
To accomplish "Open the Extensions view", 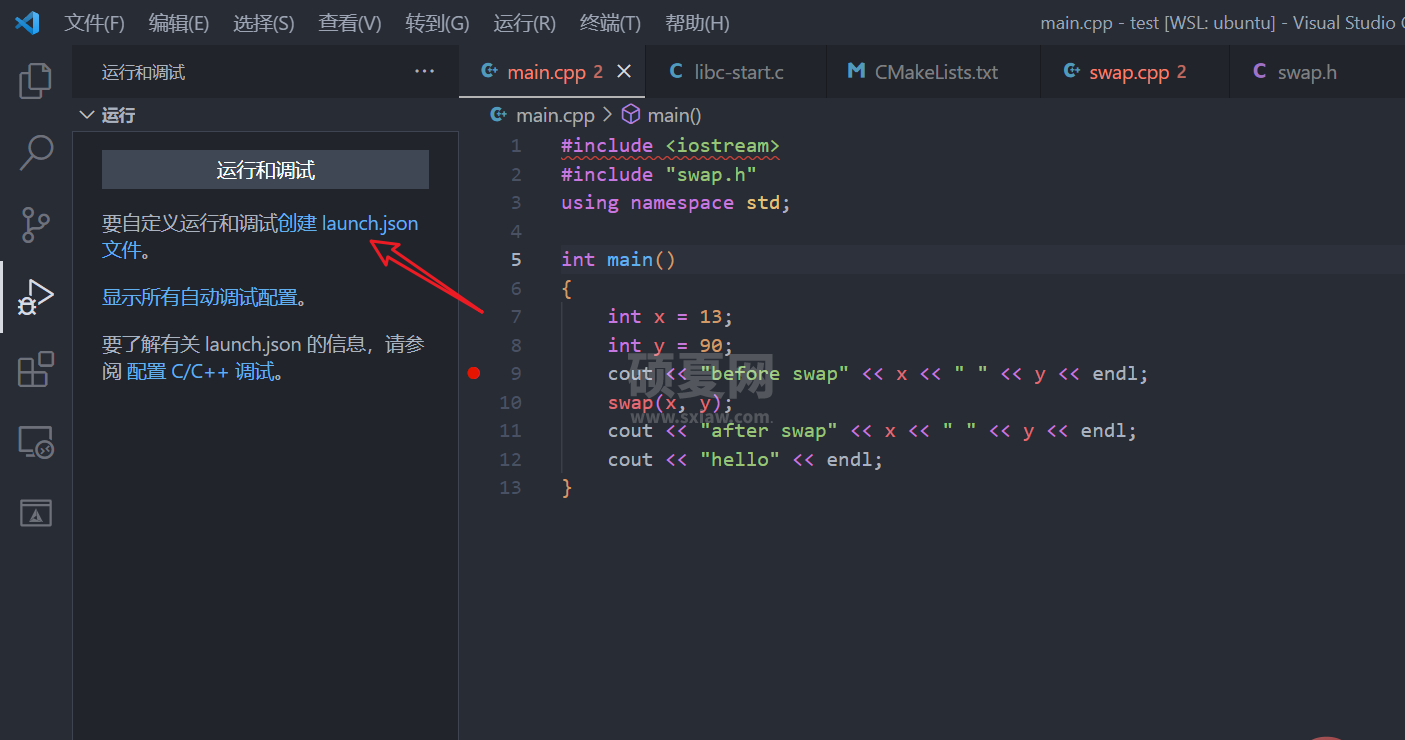I will click(x=36, y=369).
